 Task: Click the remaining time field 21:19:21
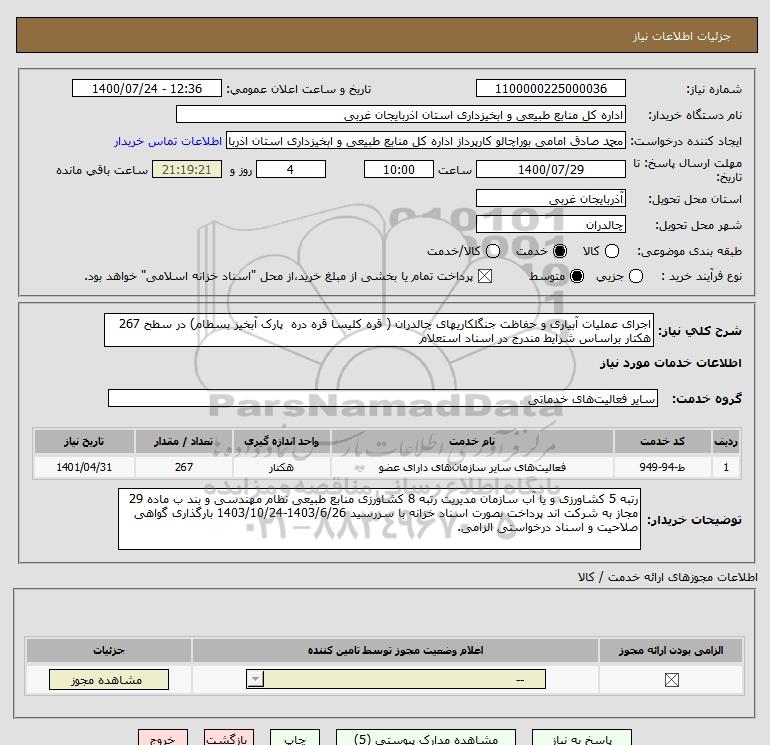point(187,169)
